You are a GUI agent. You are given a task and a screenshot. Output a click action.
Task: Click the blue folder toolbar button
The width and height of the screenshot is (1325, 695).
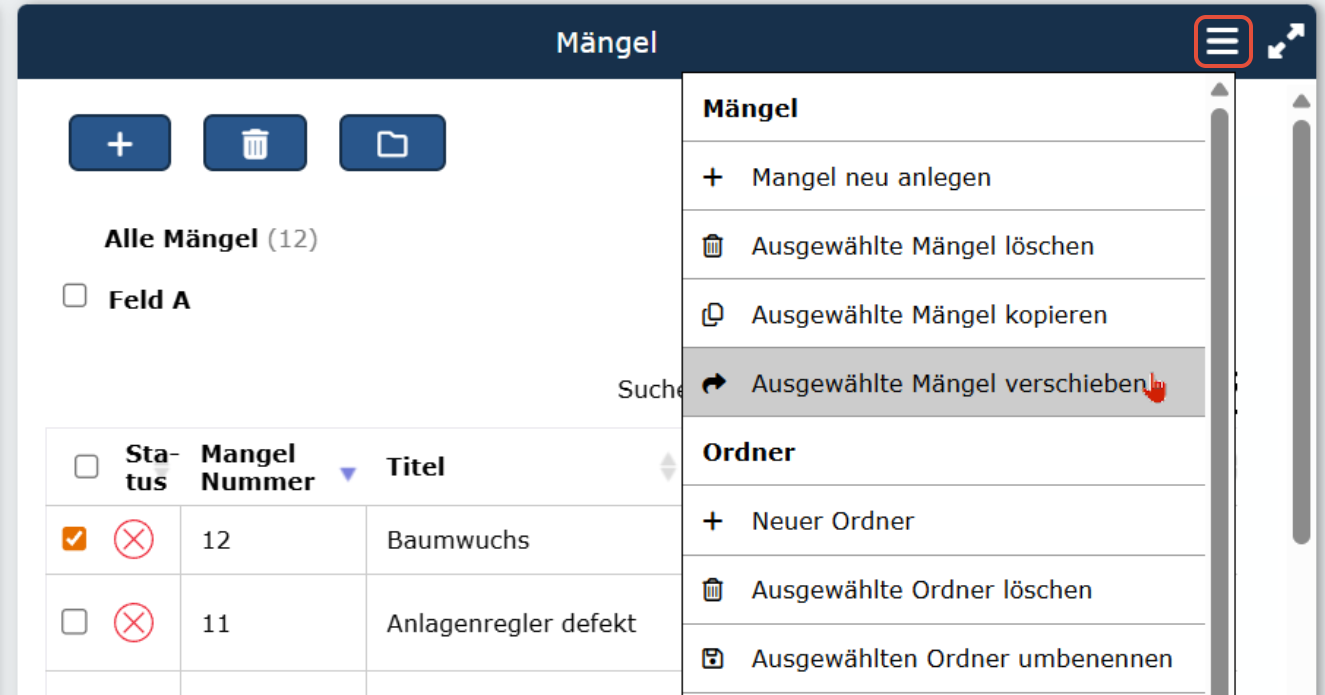392,143
